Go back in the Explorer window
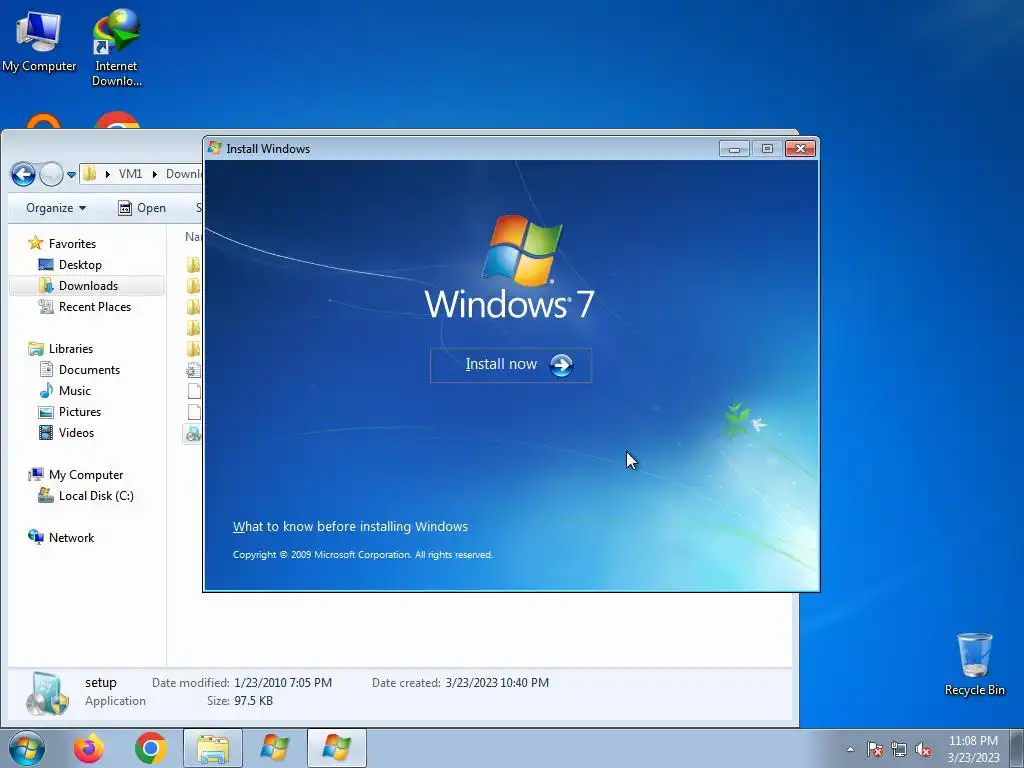The width and height of the screenshot is (1024, 768). pos(24,174)
